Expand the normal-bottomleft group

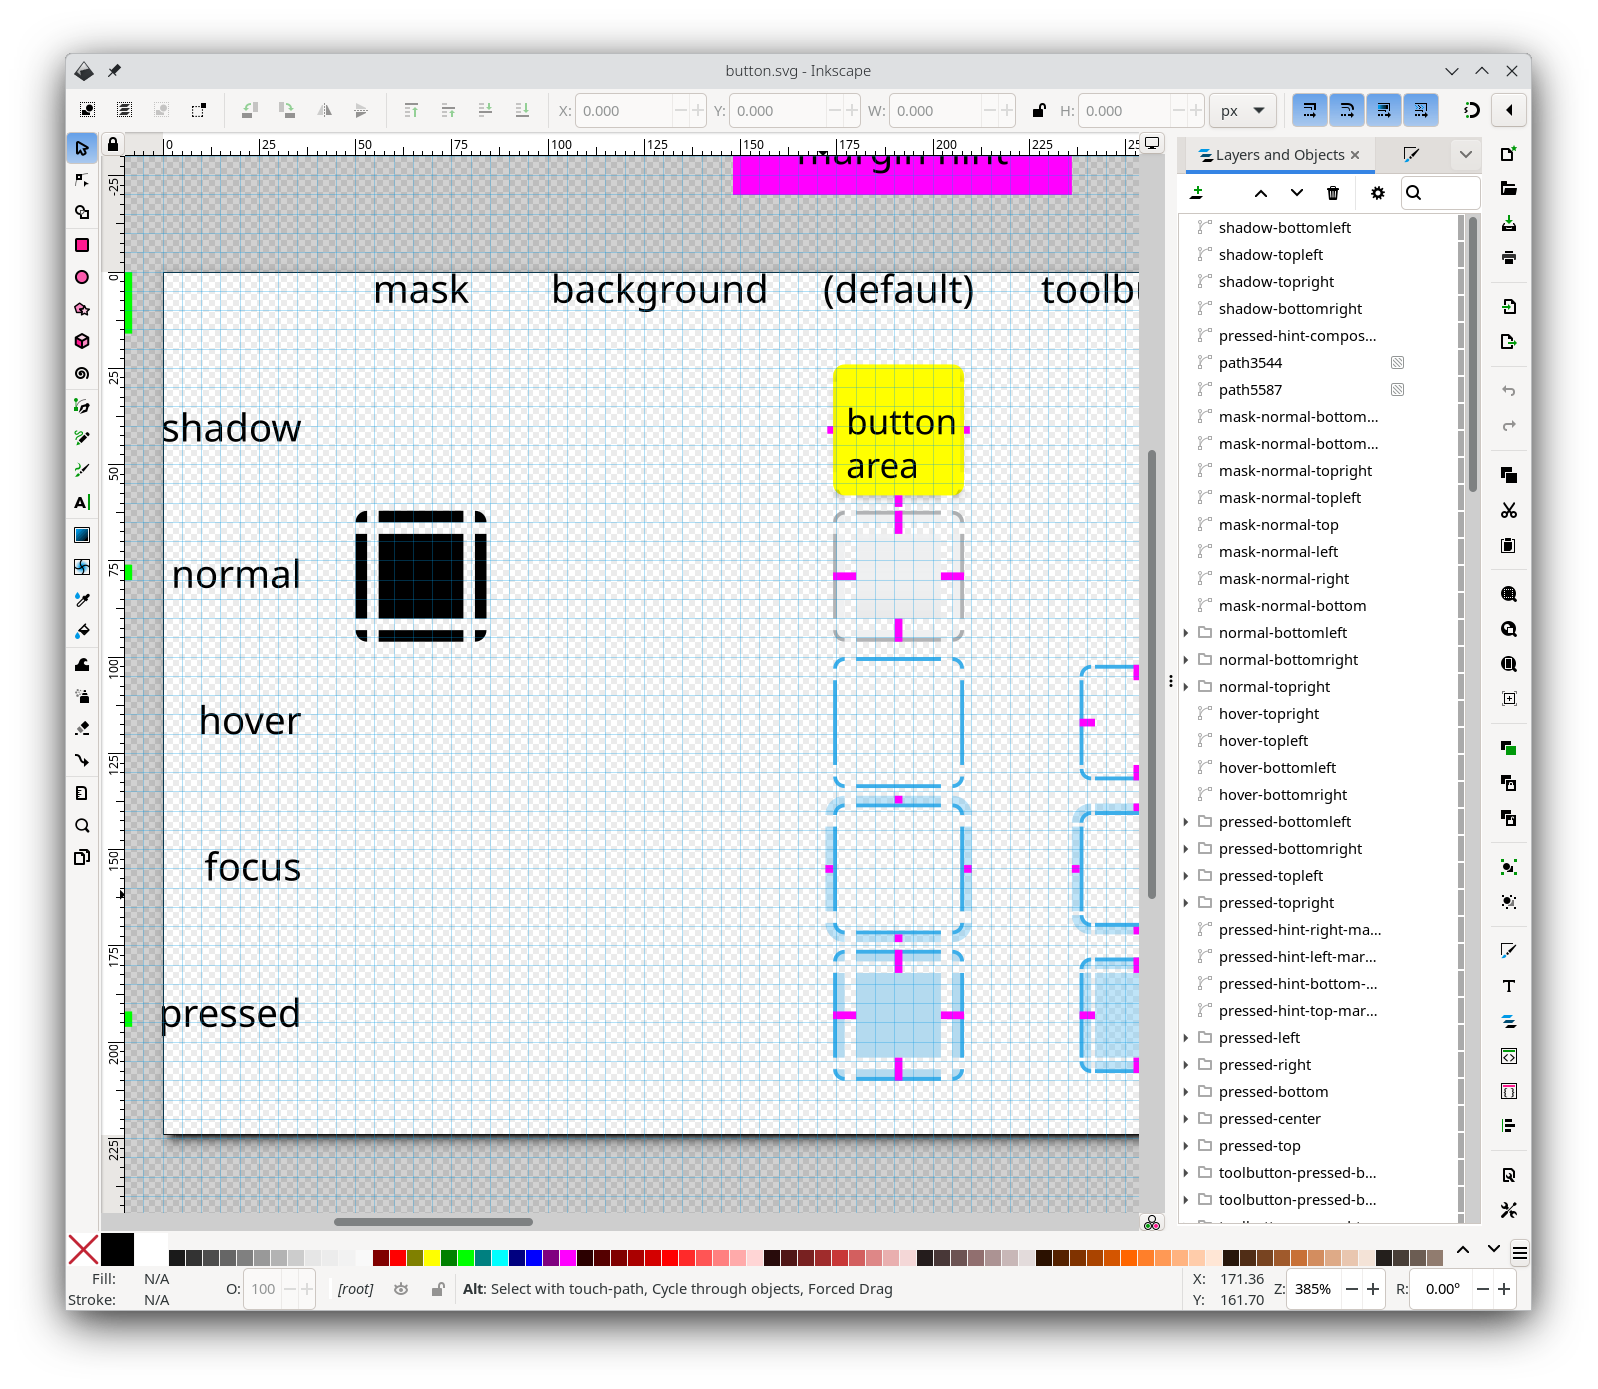(x=1186, y=633)
